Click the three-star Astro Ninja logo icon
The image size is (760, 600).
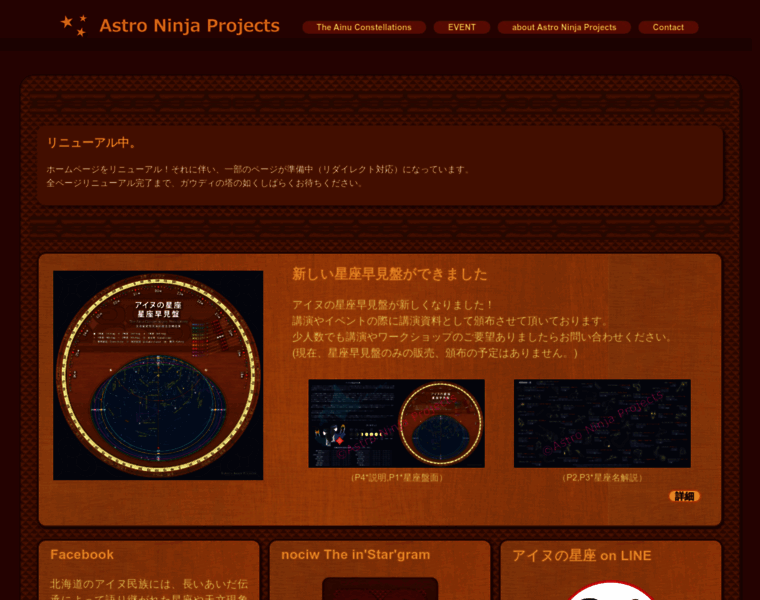click(x=74, y=26)
